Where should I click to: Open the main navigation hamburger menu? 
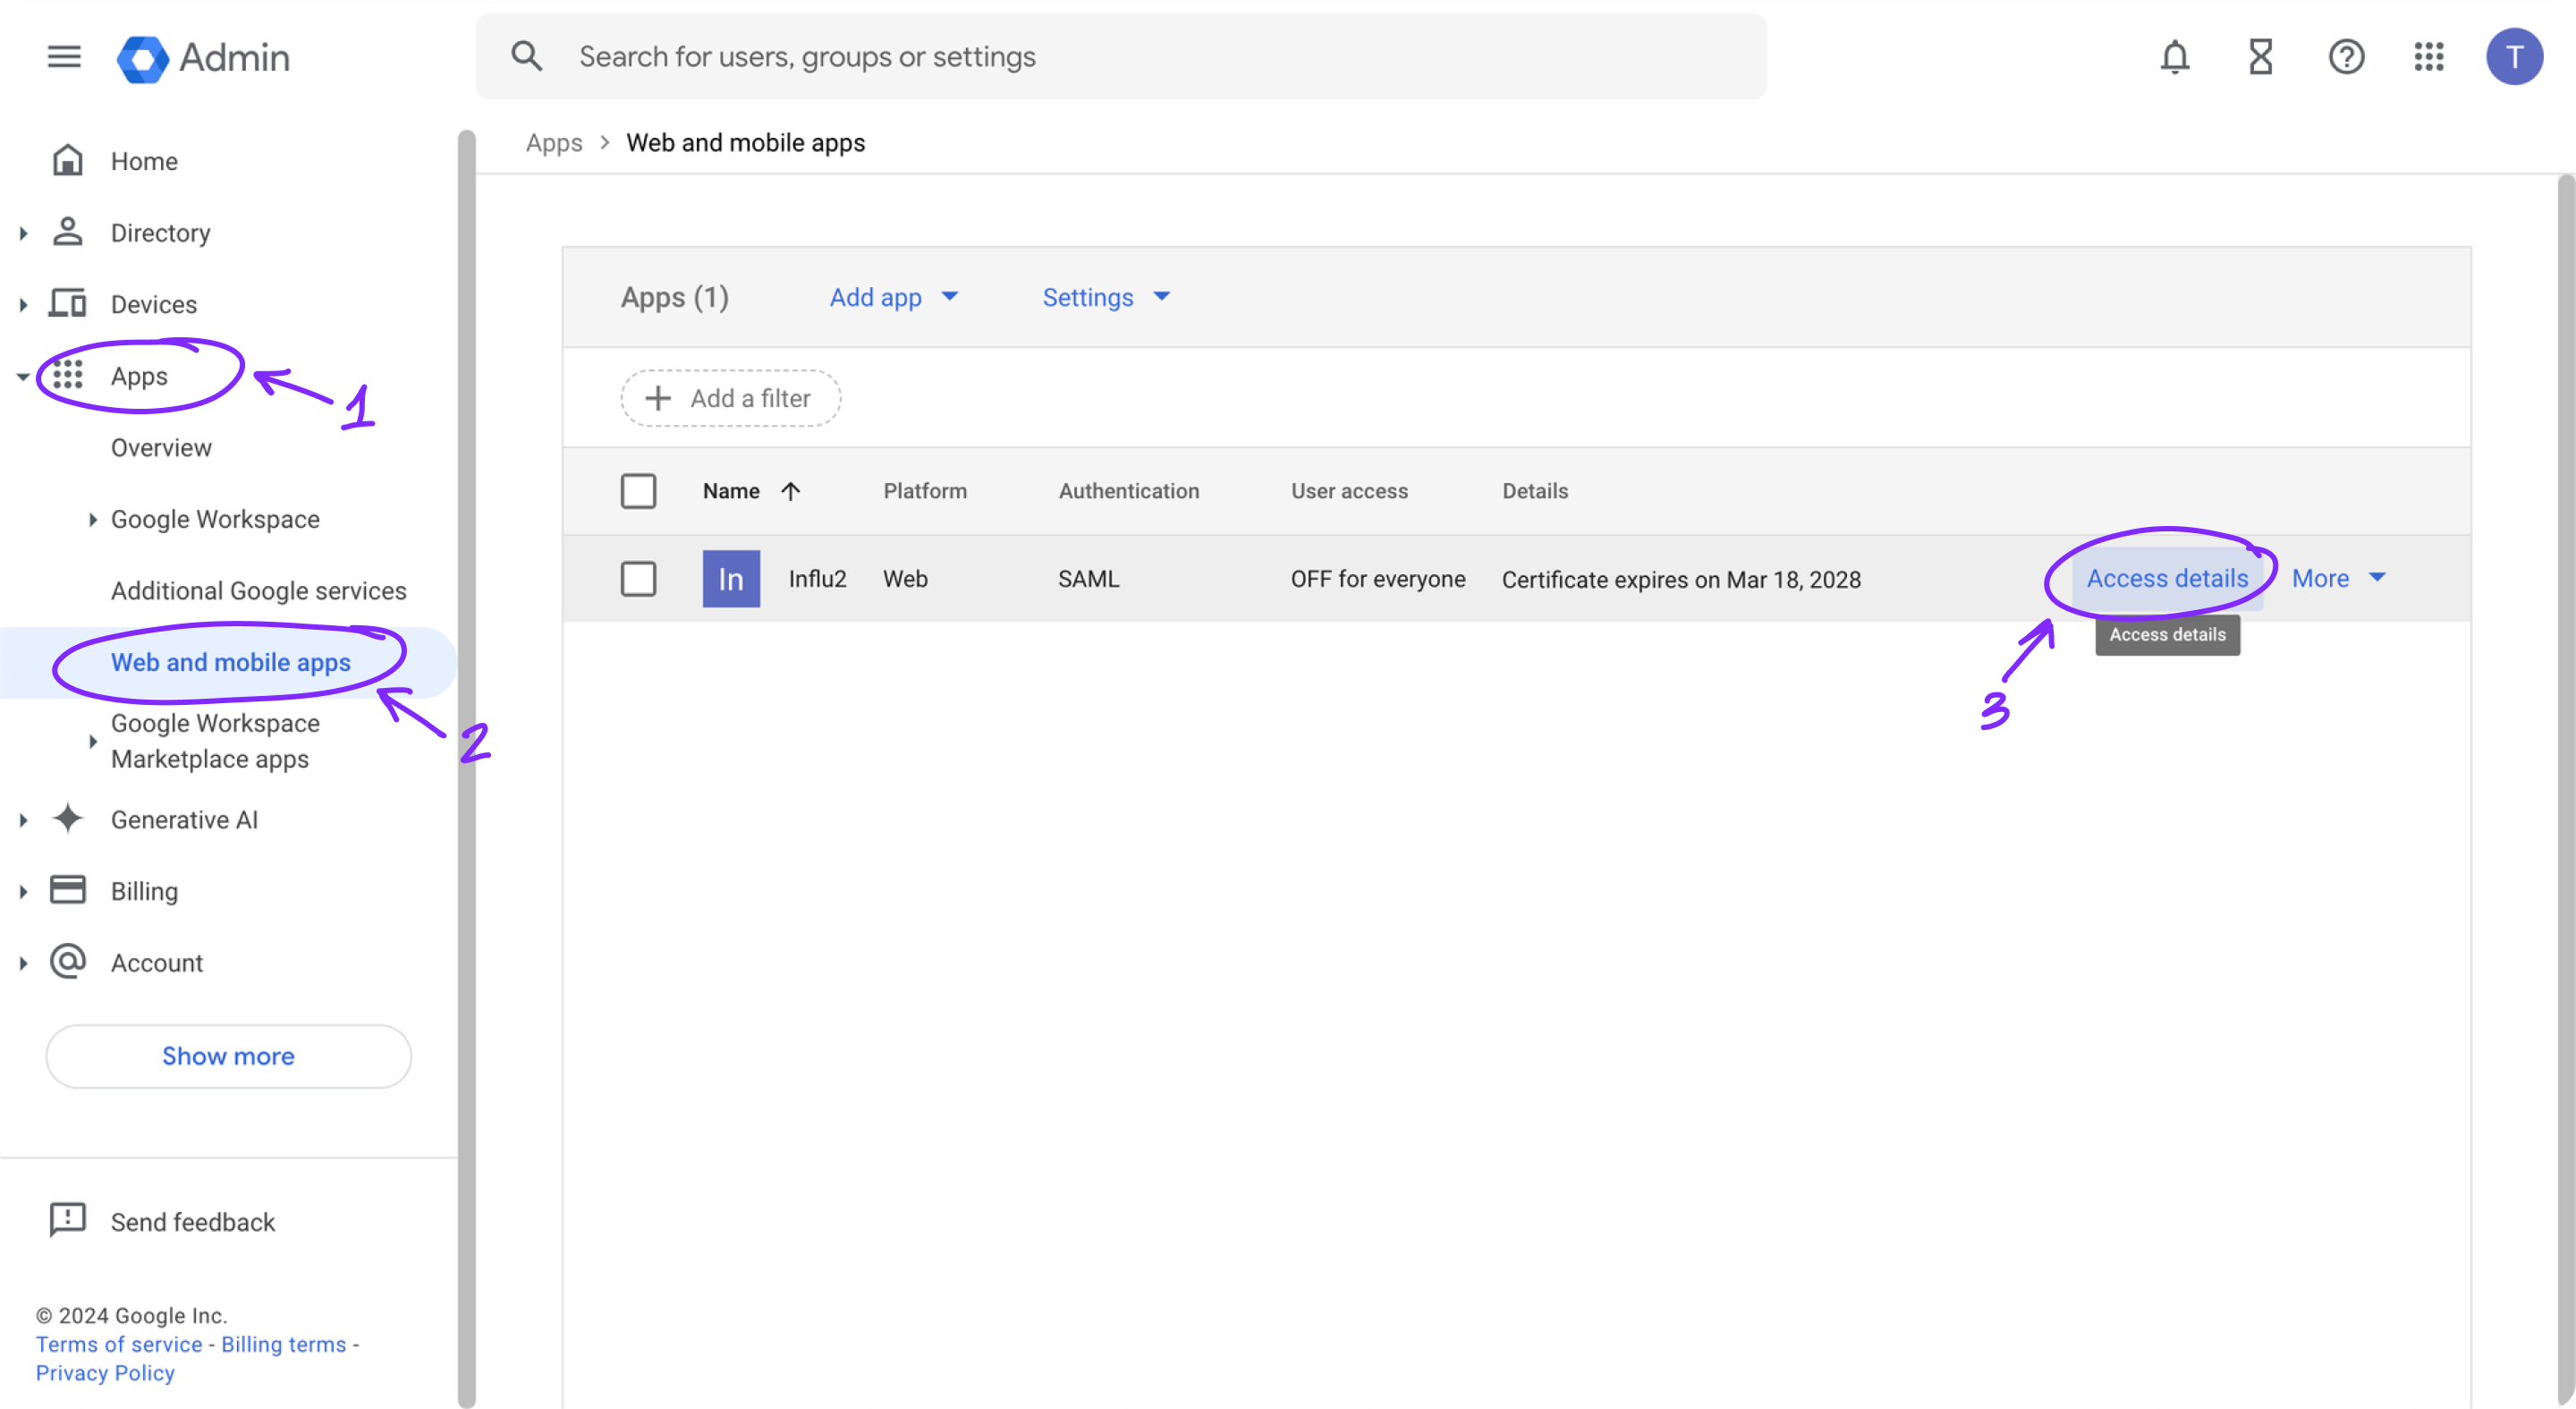[x=63, y=57]
